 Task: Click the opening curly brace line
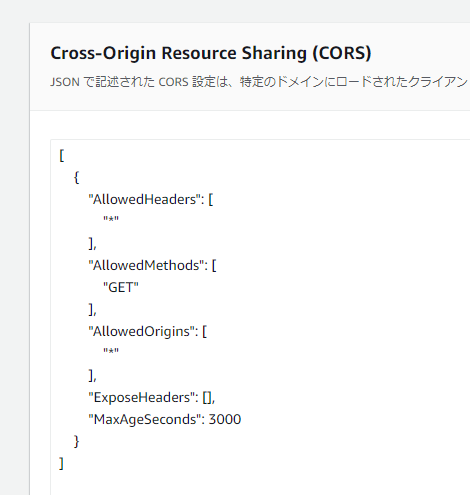tap(76, 178)
